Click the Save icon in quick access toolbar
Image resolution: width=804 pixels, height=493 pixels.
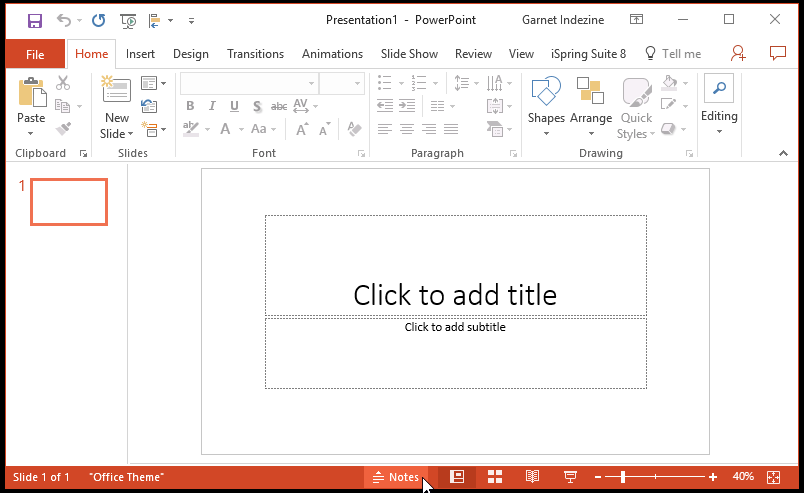tap(34, 21)
